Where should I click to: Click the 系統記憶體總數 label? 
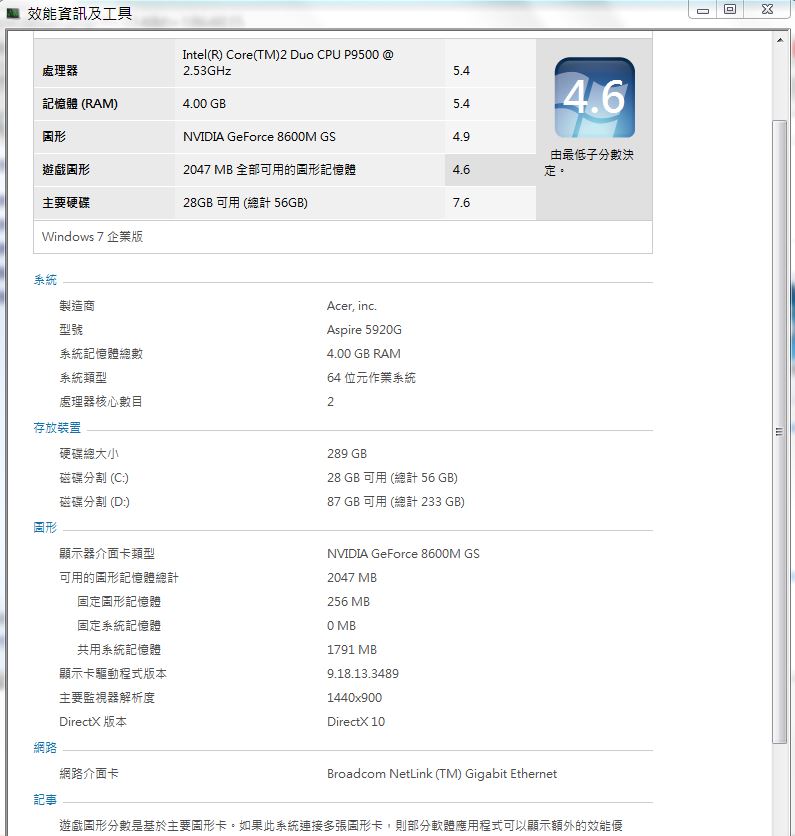(x=101, y=353)
